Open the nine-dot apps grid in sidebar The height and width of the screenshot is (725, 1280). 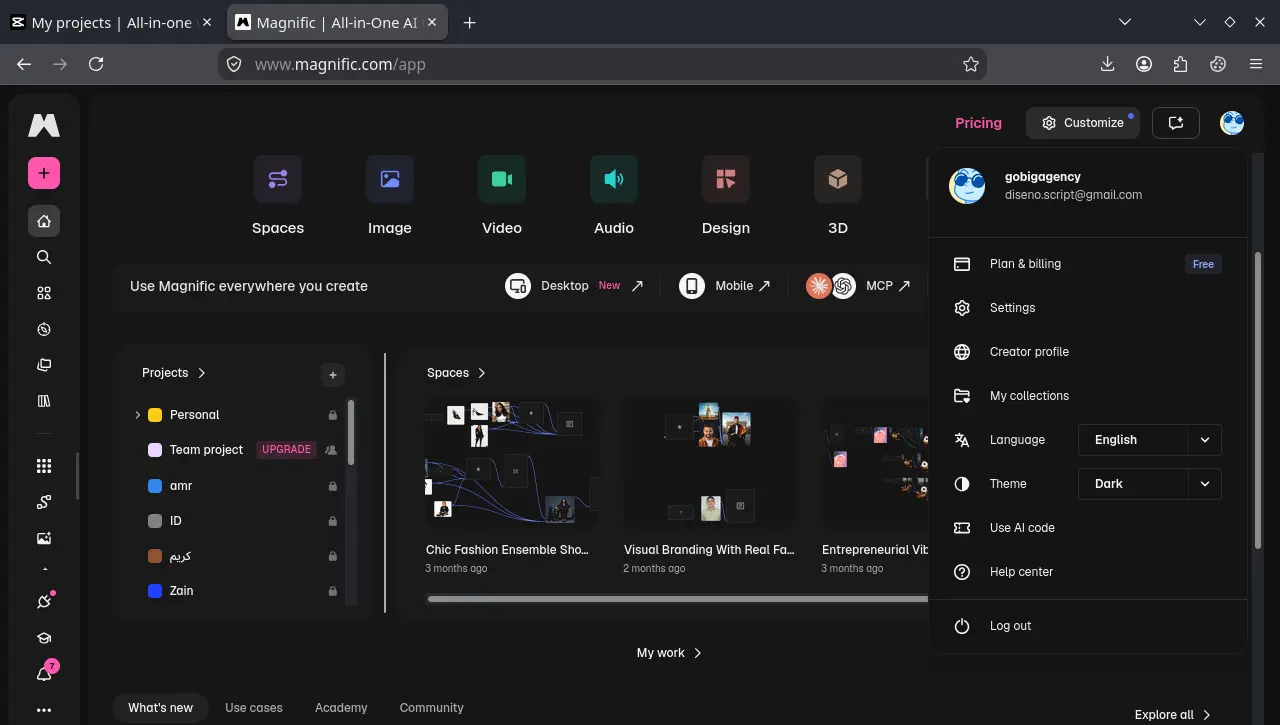coord(44,466)
